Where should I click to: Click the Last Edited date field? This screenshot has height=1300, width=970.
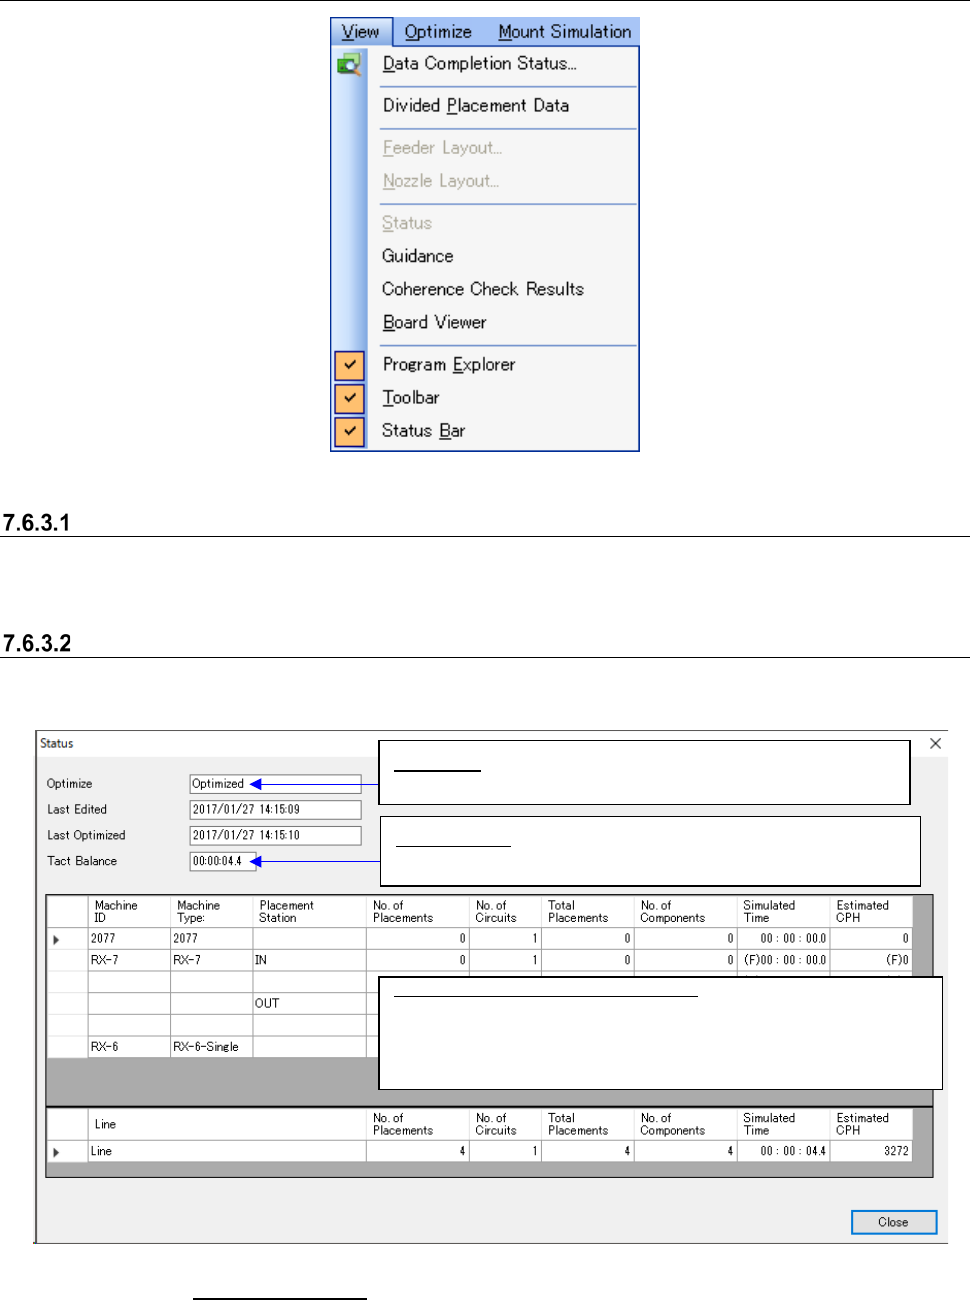click(275, 810)
